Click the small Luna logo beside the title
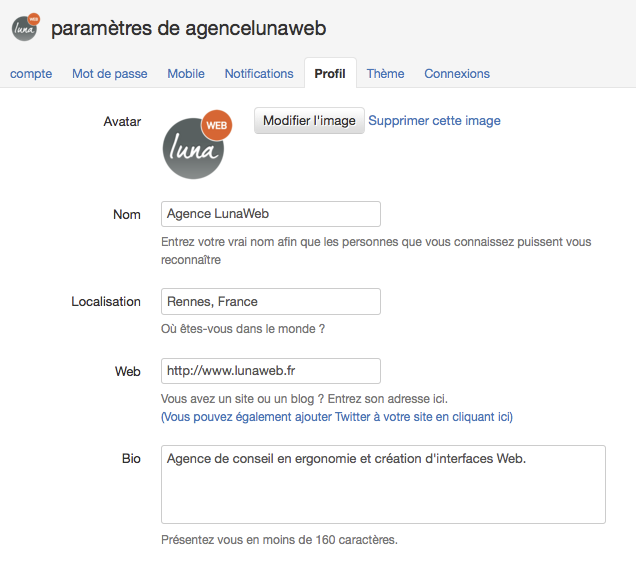Viewport: 636px width, 567px height. (26, 27)
